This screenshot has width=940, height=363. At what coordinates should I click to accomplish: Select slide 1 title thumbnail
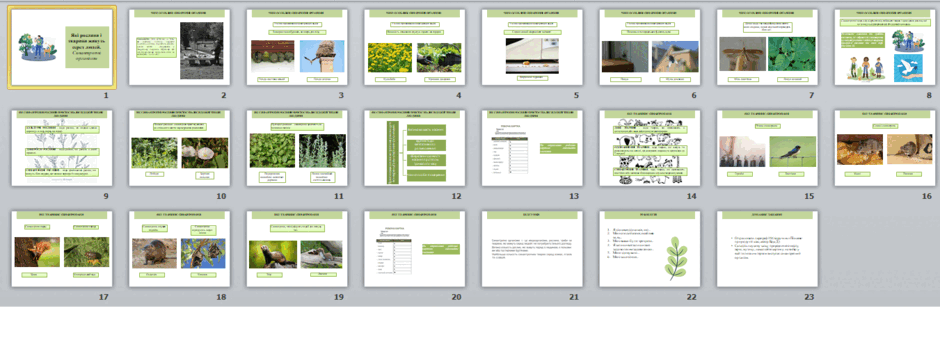point(62,47)
